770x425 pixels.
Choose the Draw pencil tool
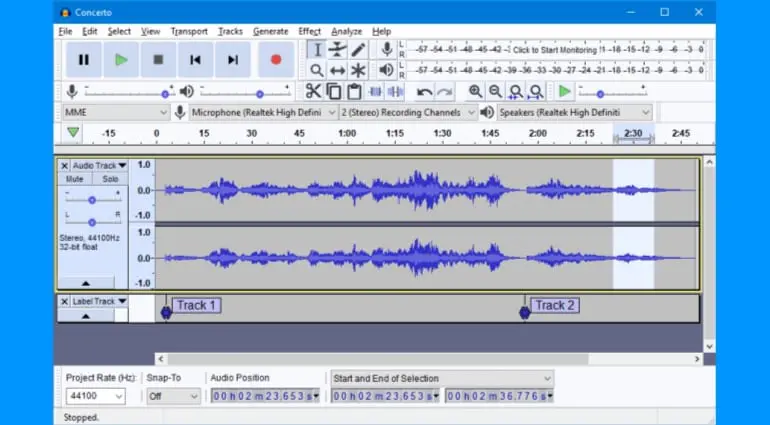click(358, 49)
